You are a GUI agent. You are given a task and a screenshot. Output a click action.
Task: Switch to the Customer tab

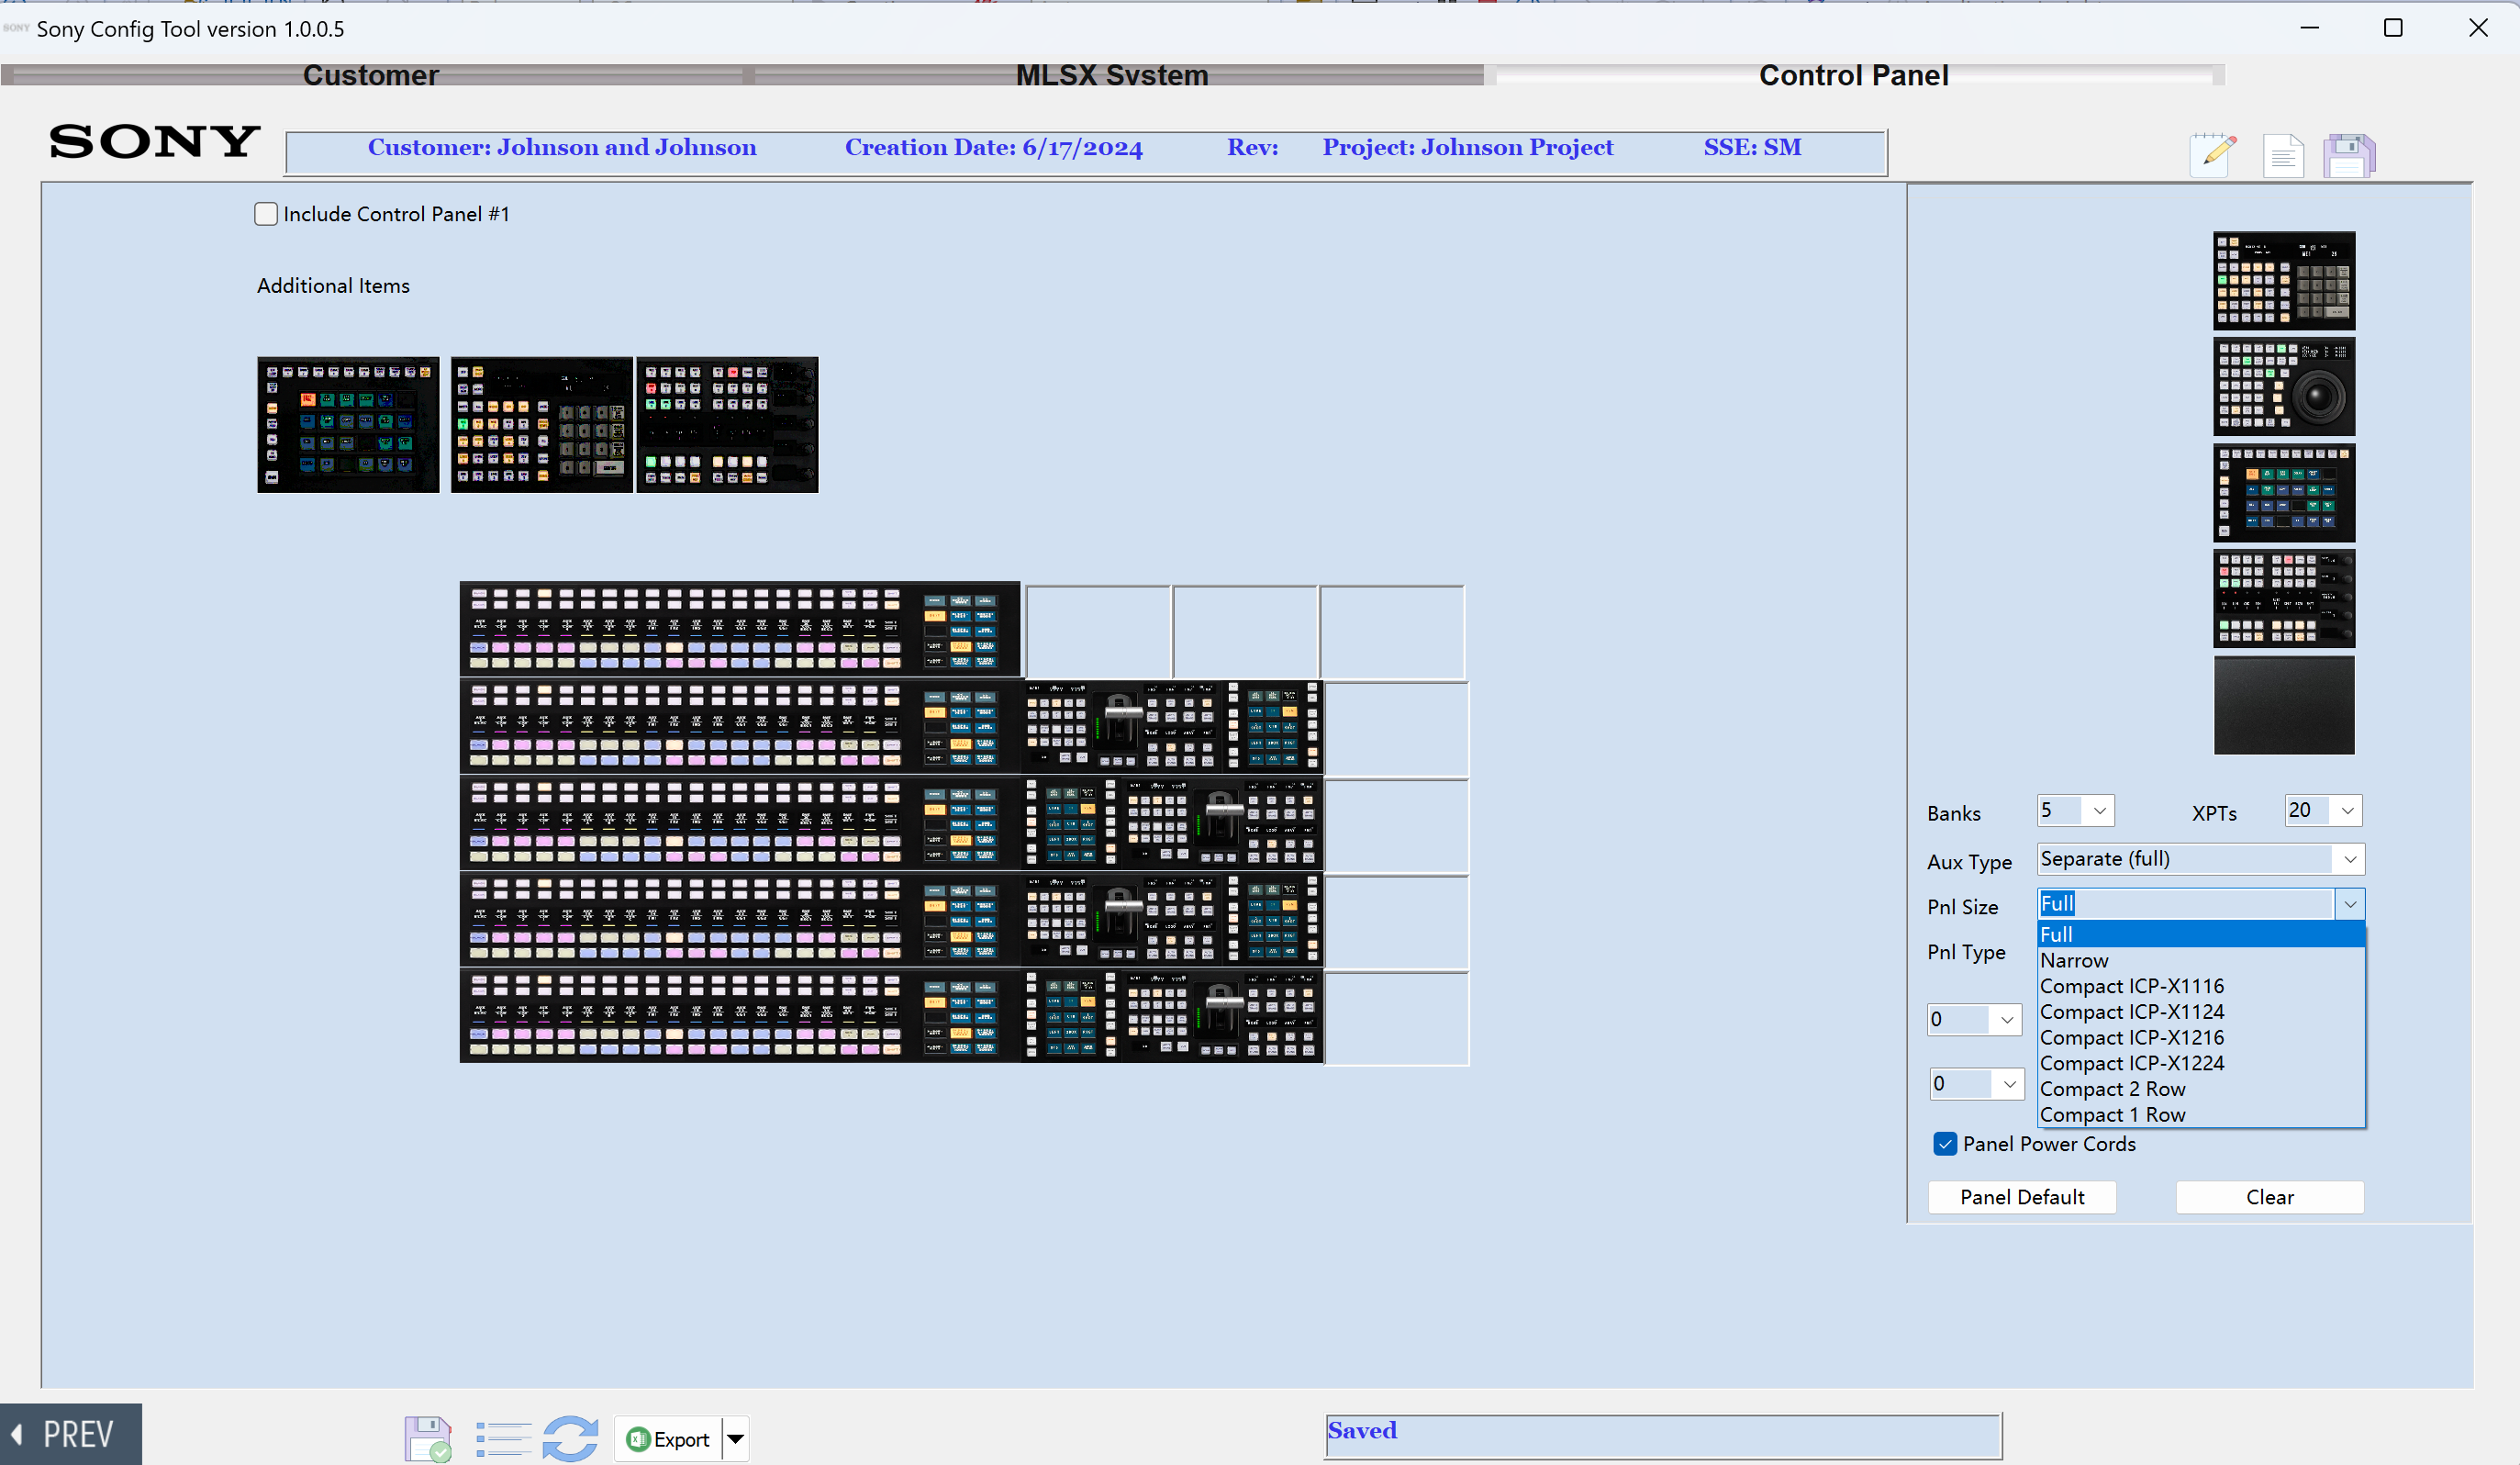click(x=371, y=75)
